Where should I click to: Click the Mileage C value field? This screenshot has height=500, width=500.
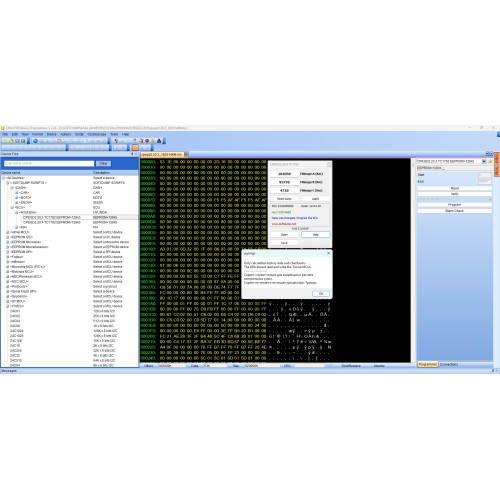[x=284, y=190]
